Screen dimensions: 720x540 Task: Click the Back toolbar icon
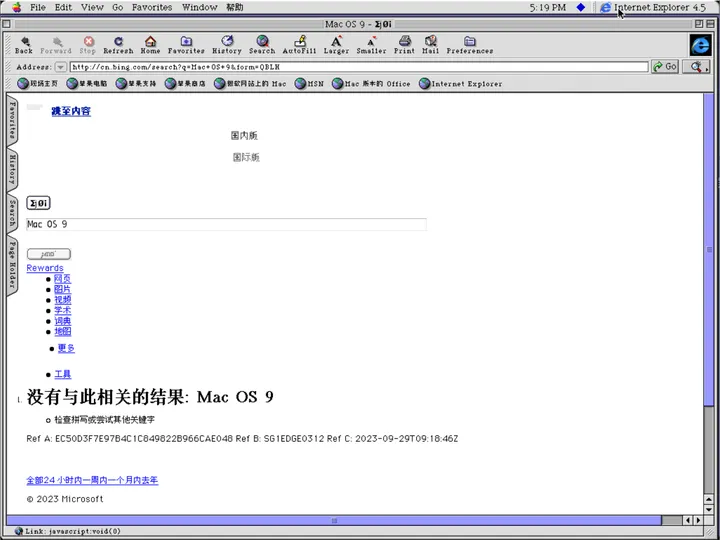(23, 45)
